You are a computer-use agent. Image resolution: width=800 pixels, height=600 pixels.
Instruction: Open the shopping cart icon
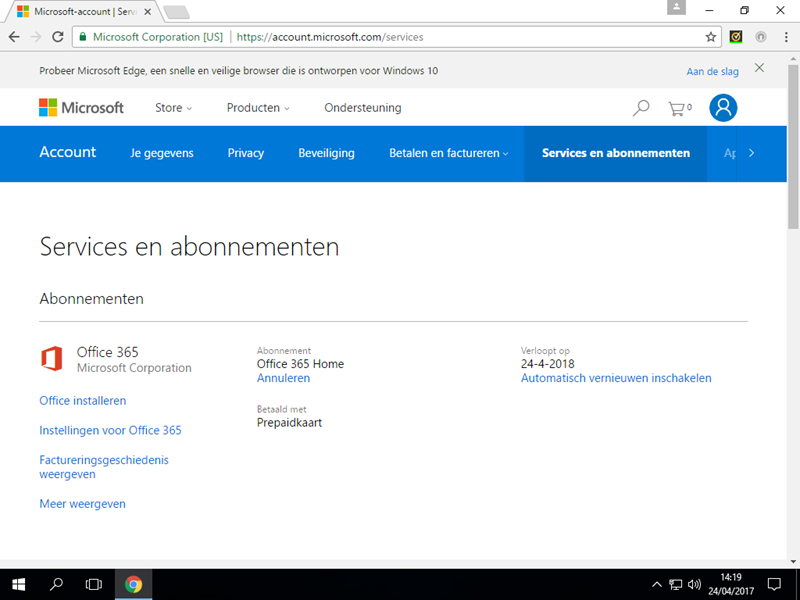[680, 108]
